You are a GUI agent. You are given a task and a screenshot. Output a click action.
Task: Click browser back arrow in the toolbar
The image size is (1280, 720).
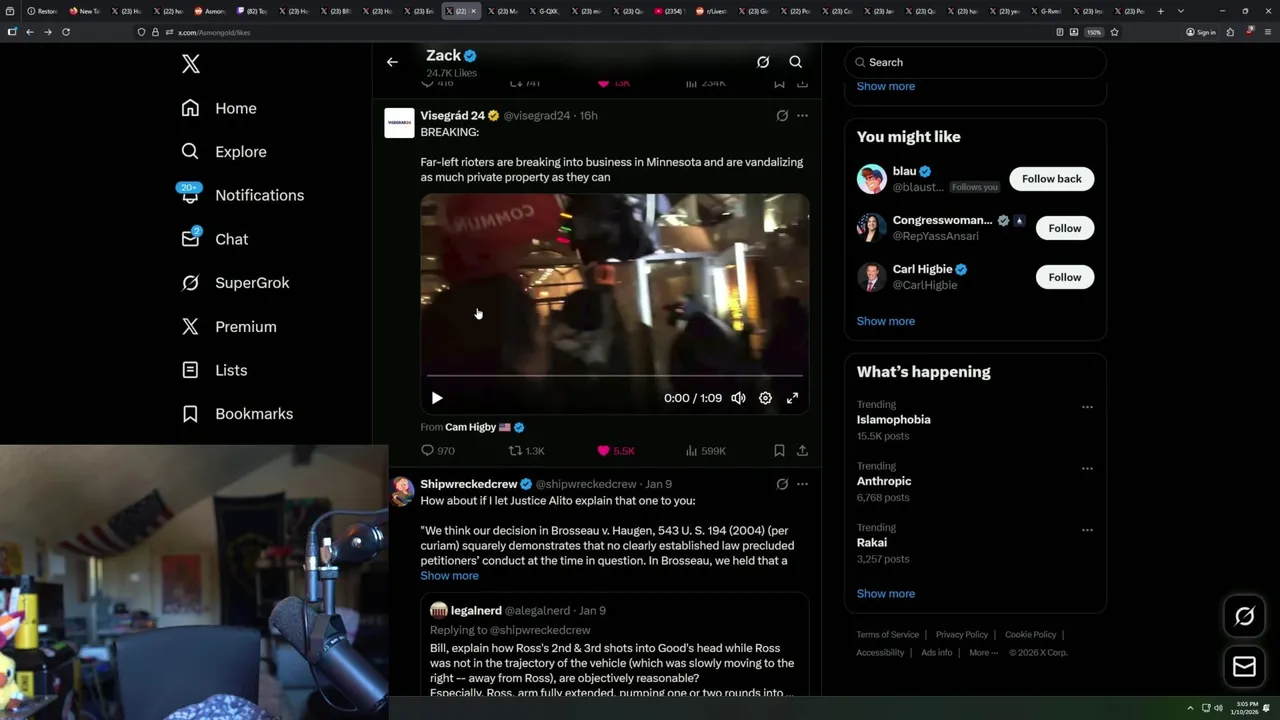click(30, 32)
